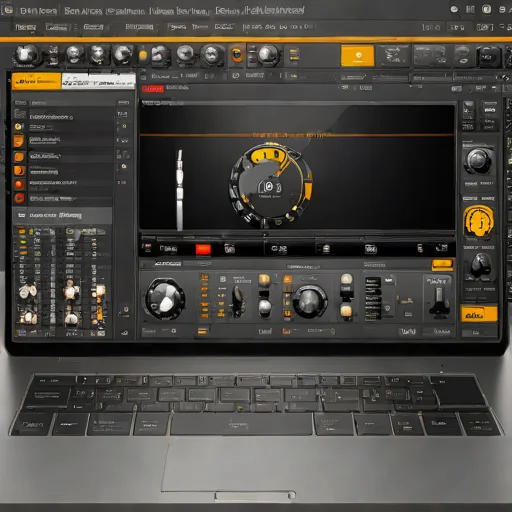This screenshot has width=512, height=512.
Task: Select the circular yellow dial in preview viewer
Action: point(270,185)
